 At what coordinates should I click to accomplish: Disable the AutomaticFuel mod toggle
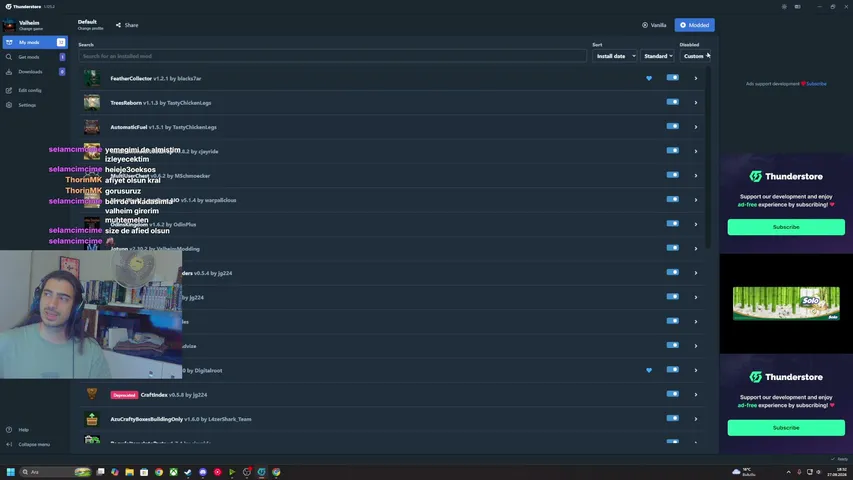(672, 126)
